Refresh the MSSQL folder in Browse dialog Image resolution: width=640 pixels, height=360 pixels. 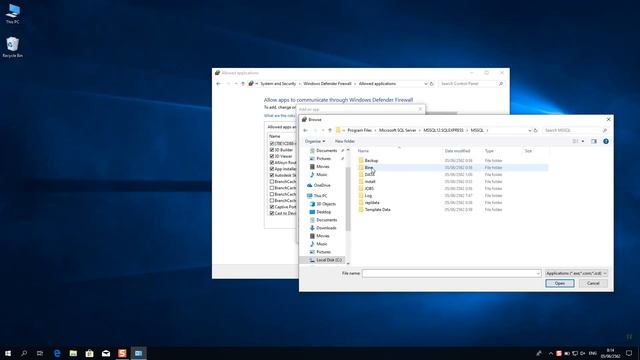pos(536,130)
